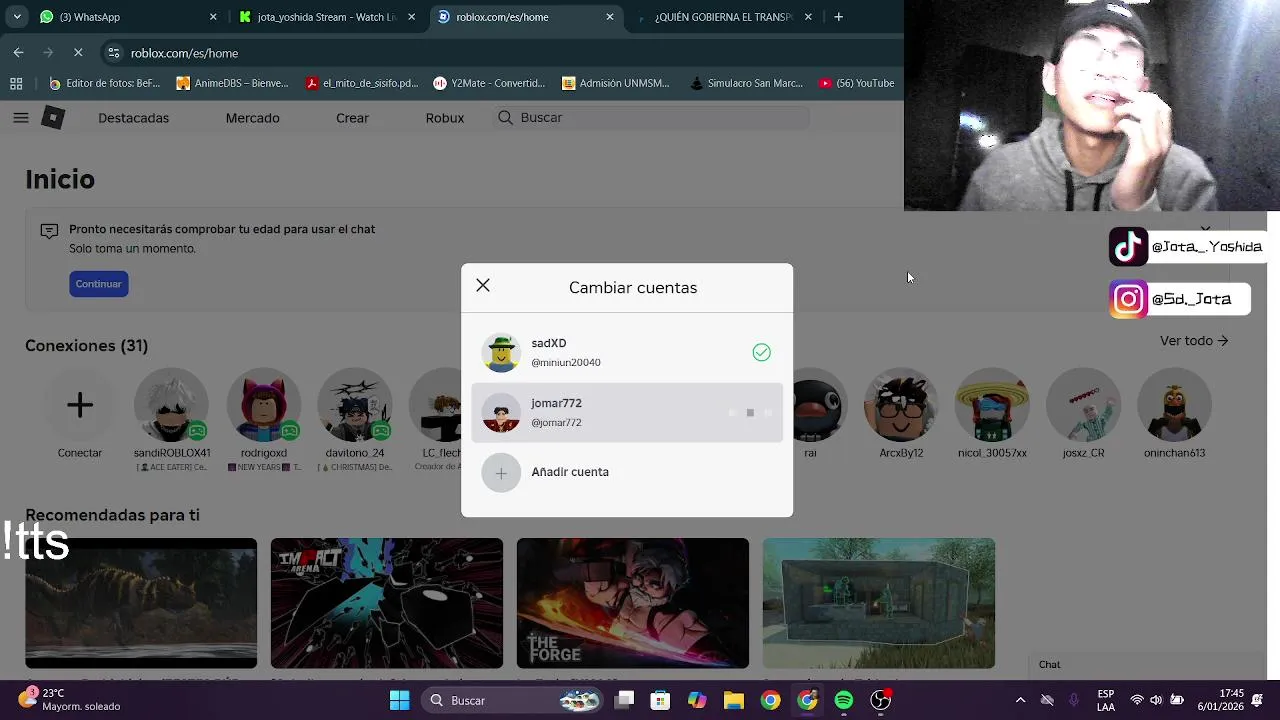Viewport: 1280px width, 720px height.
Task: Open the el_mito_de_sisifo.pdf bookmark
Action: point(362,84)
